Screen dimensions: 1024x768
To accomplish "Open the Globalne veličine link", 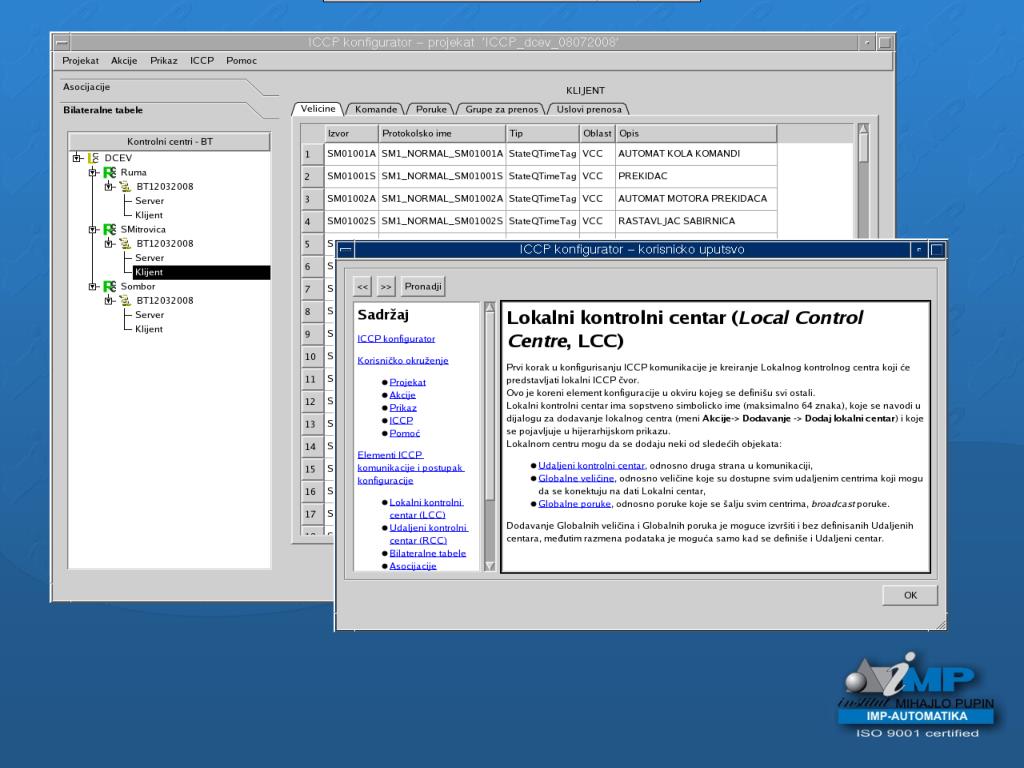I will pyautogui.click(x=577, y=479).
